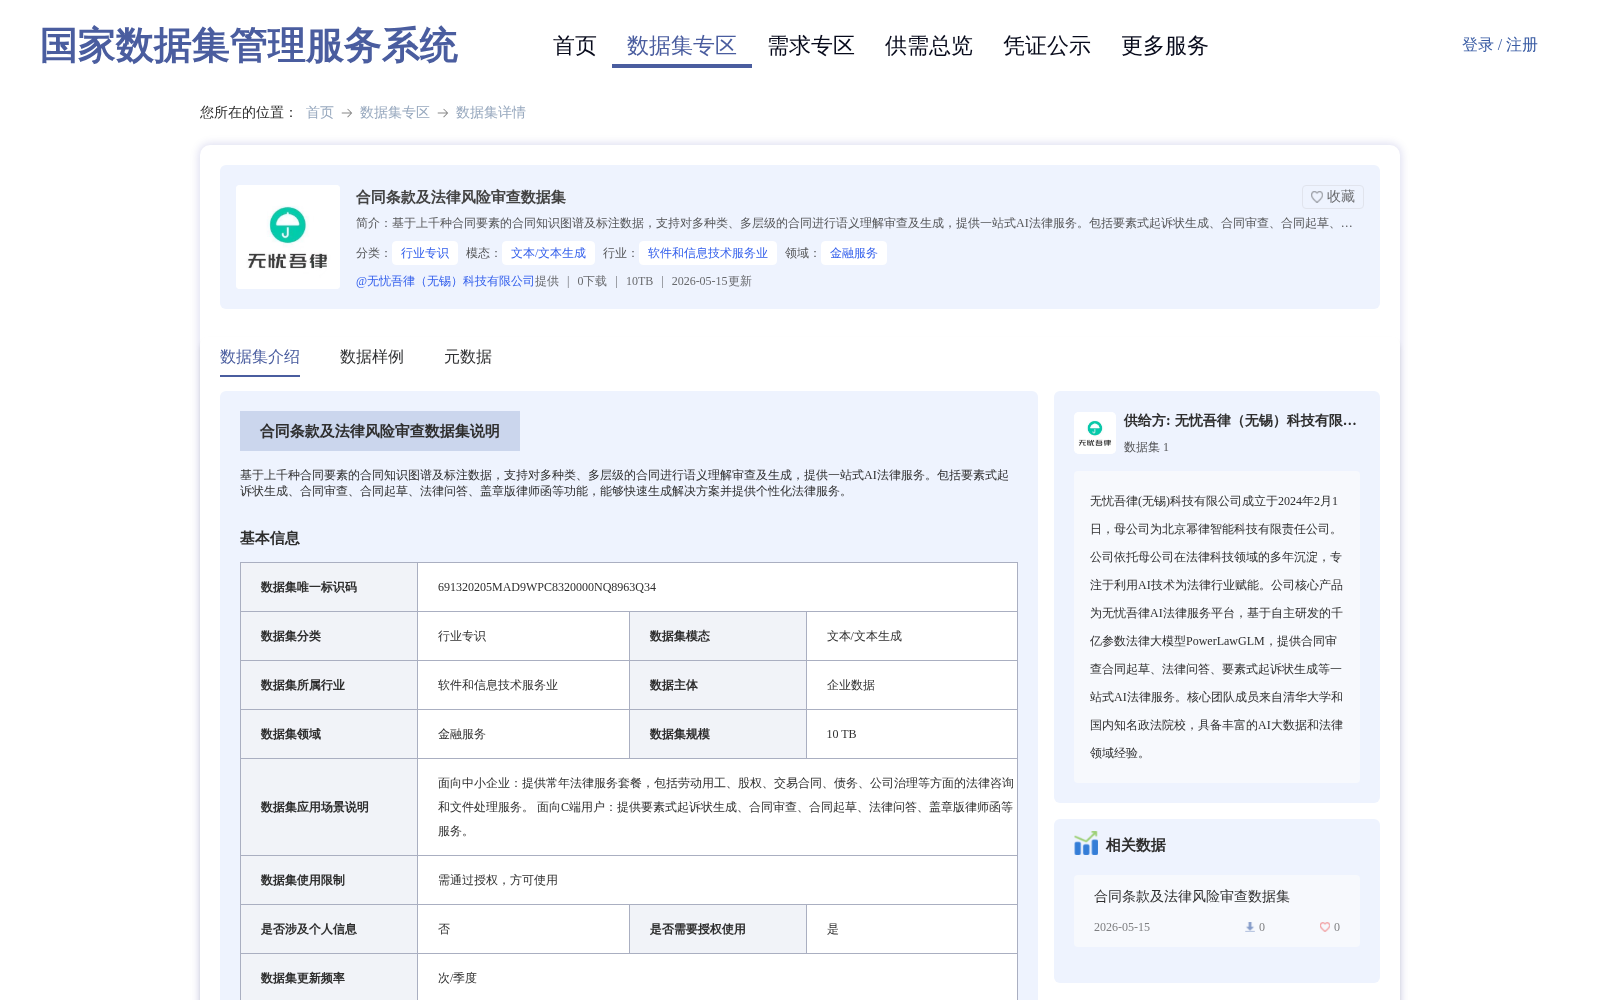Click the 基本信息 heading
The image size is (1600, 1000).
[270, 538]
